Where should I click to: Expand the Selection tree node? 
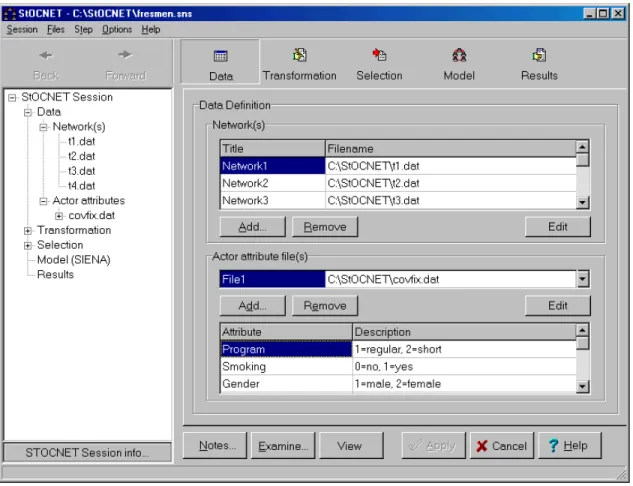tap(28, 245)
